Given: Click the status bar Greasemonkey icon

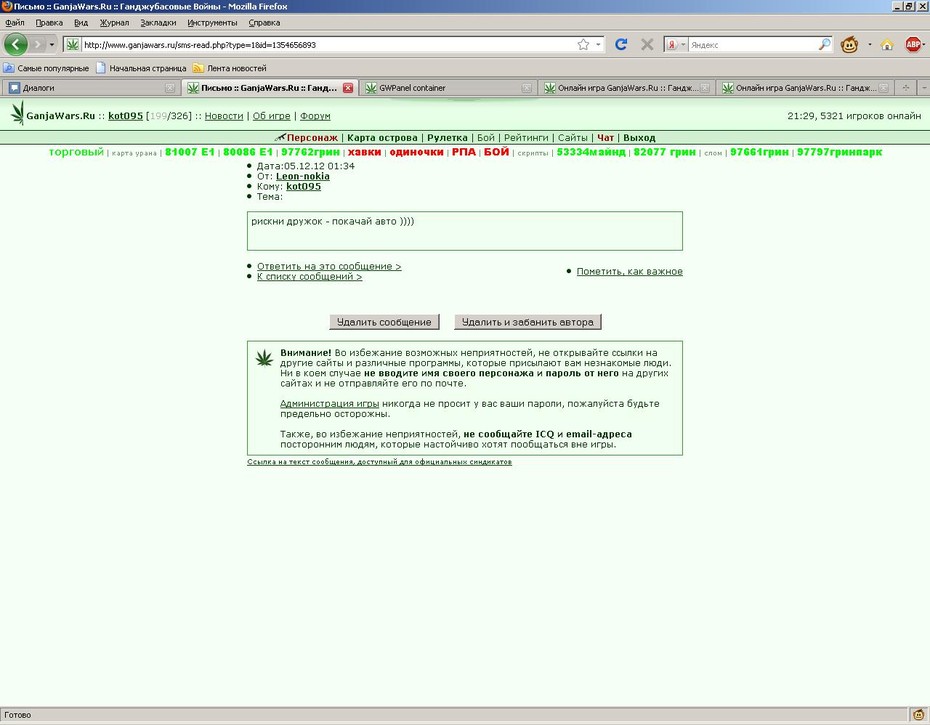Looking at the screenshot, I should [918, 715].
